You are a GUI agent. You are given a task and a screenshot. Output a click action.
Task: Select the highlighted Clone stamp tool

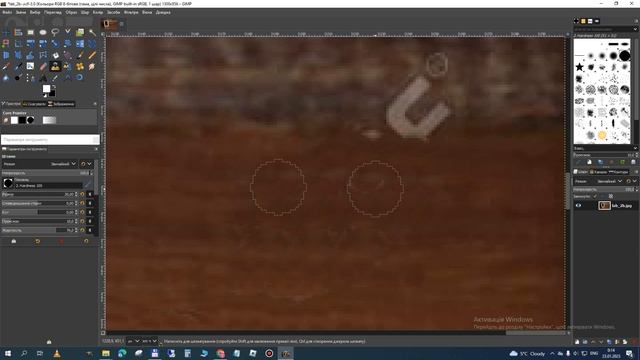coord(55,67)
